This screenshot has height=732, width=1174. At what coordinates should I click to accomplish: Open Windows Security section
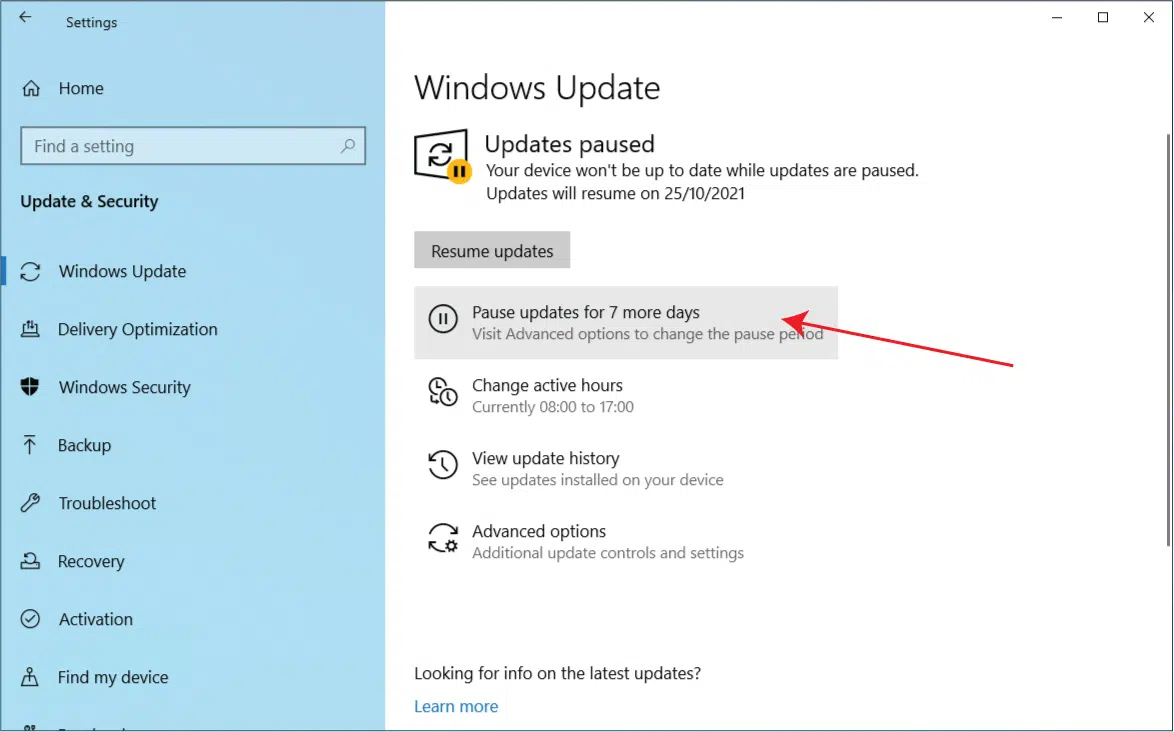(x=124, y=387)
